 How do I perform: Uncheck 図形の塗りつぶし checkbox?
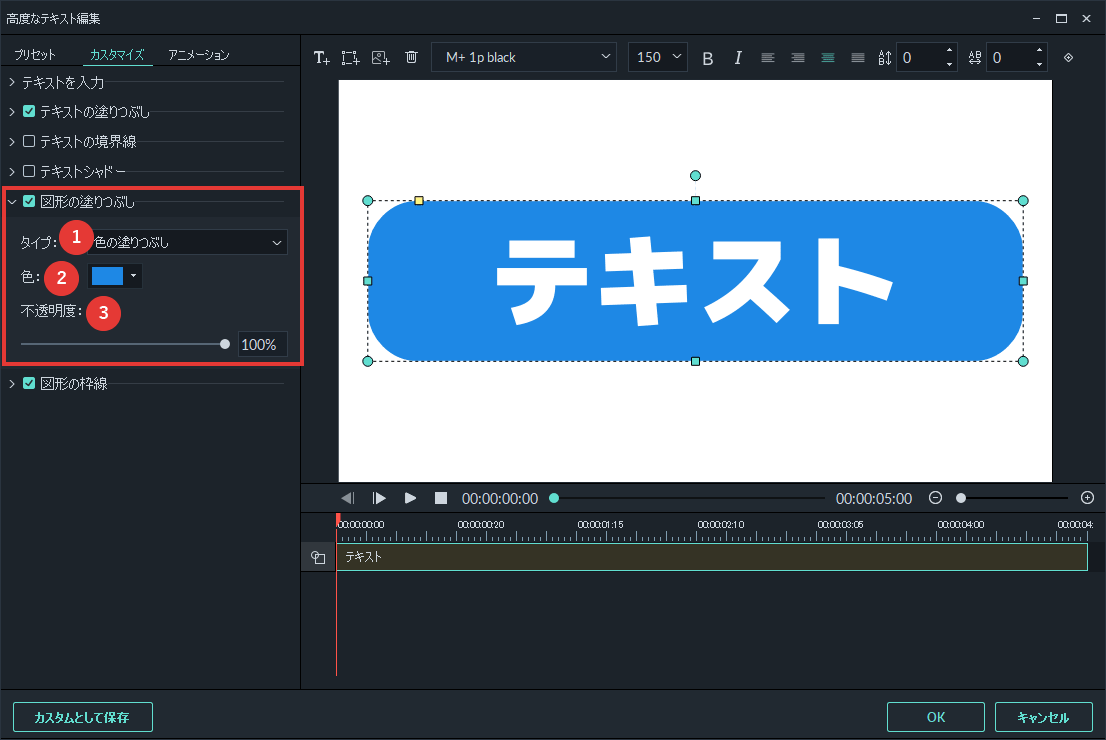(x=29, y=201)
